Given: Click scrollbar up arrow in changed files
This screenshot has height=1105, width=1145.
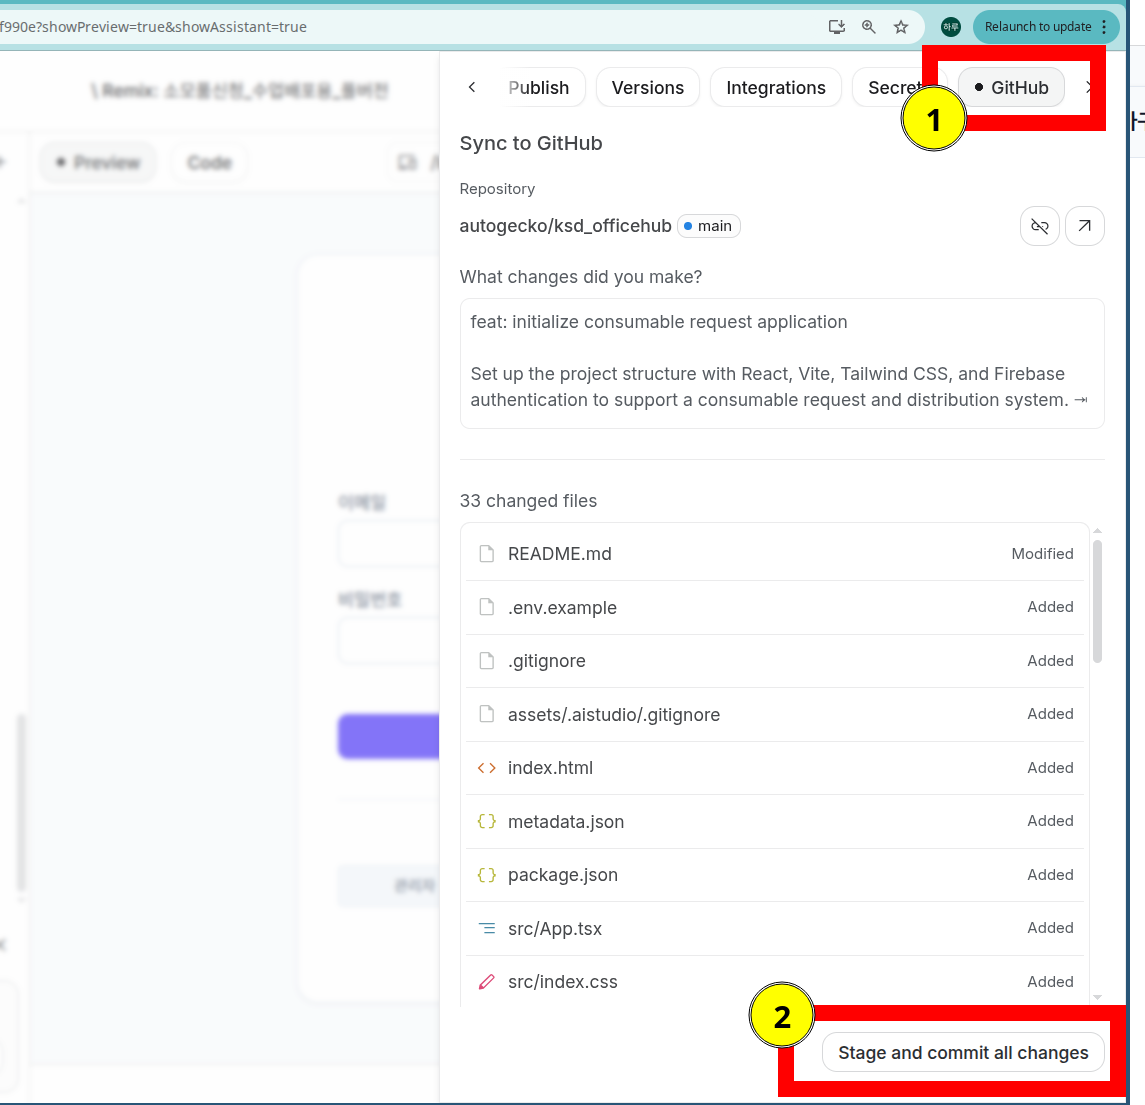Looking at the screenshot, I should tap(1097, 531).
